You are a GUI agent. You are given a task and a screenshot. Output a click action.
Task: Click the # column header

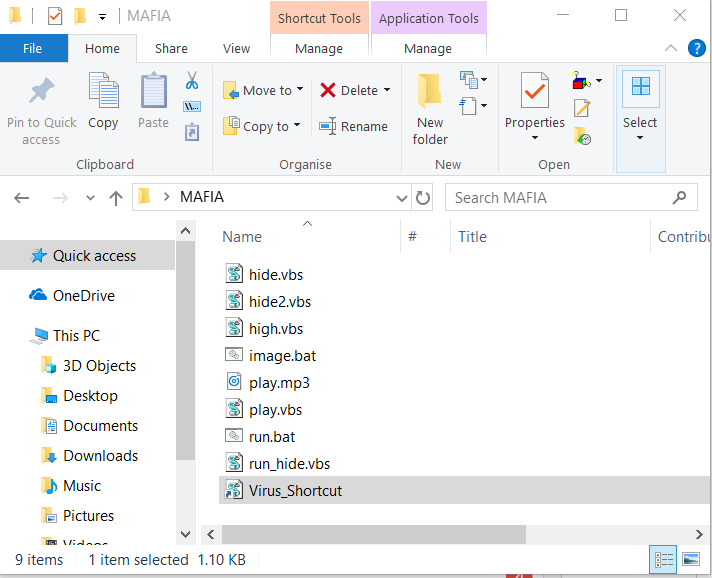[412, 236]
